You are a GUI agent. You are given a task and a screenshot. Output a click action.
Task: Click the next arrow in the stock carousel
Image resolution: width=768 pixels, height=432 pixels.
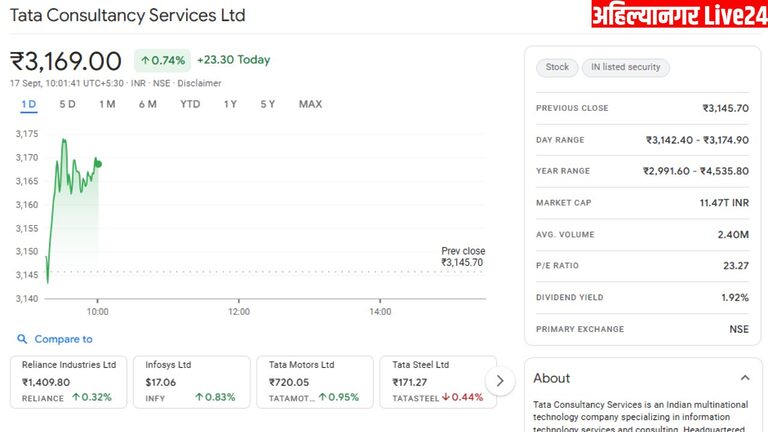[500, 380]
